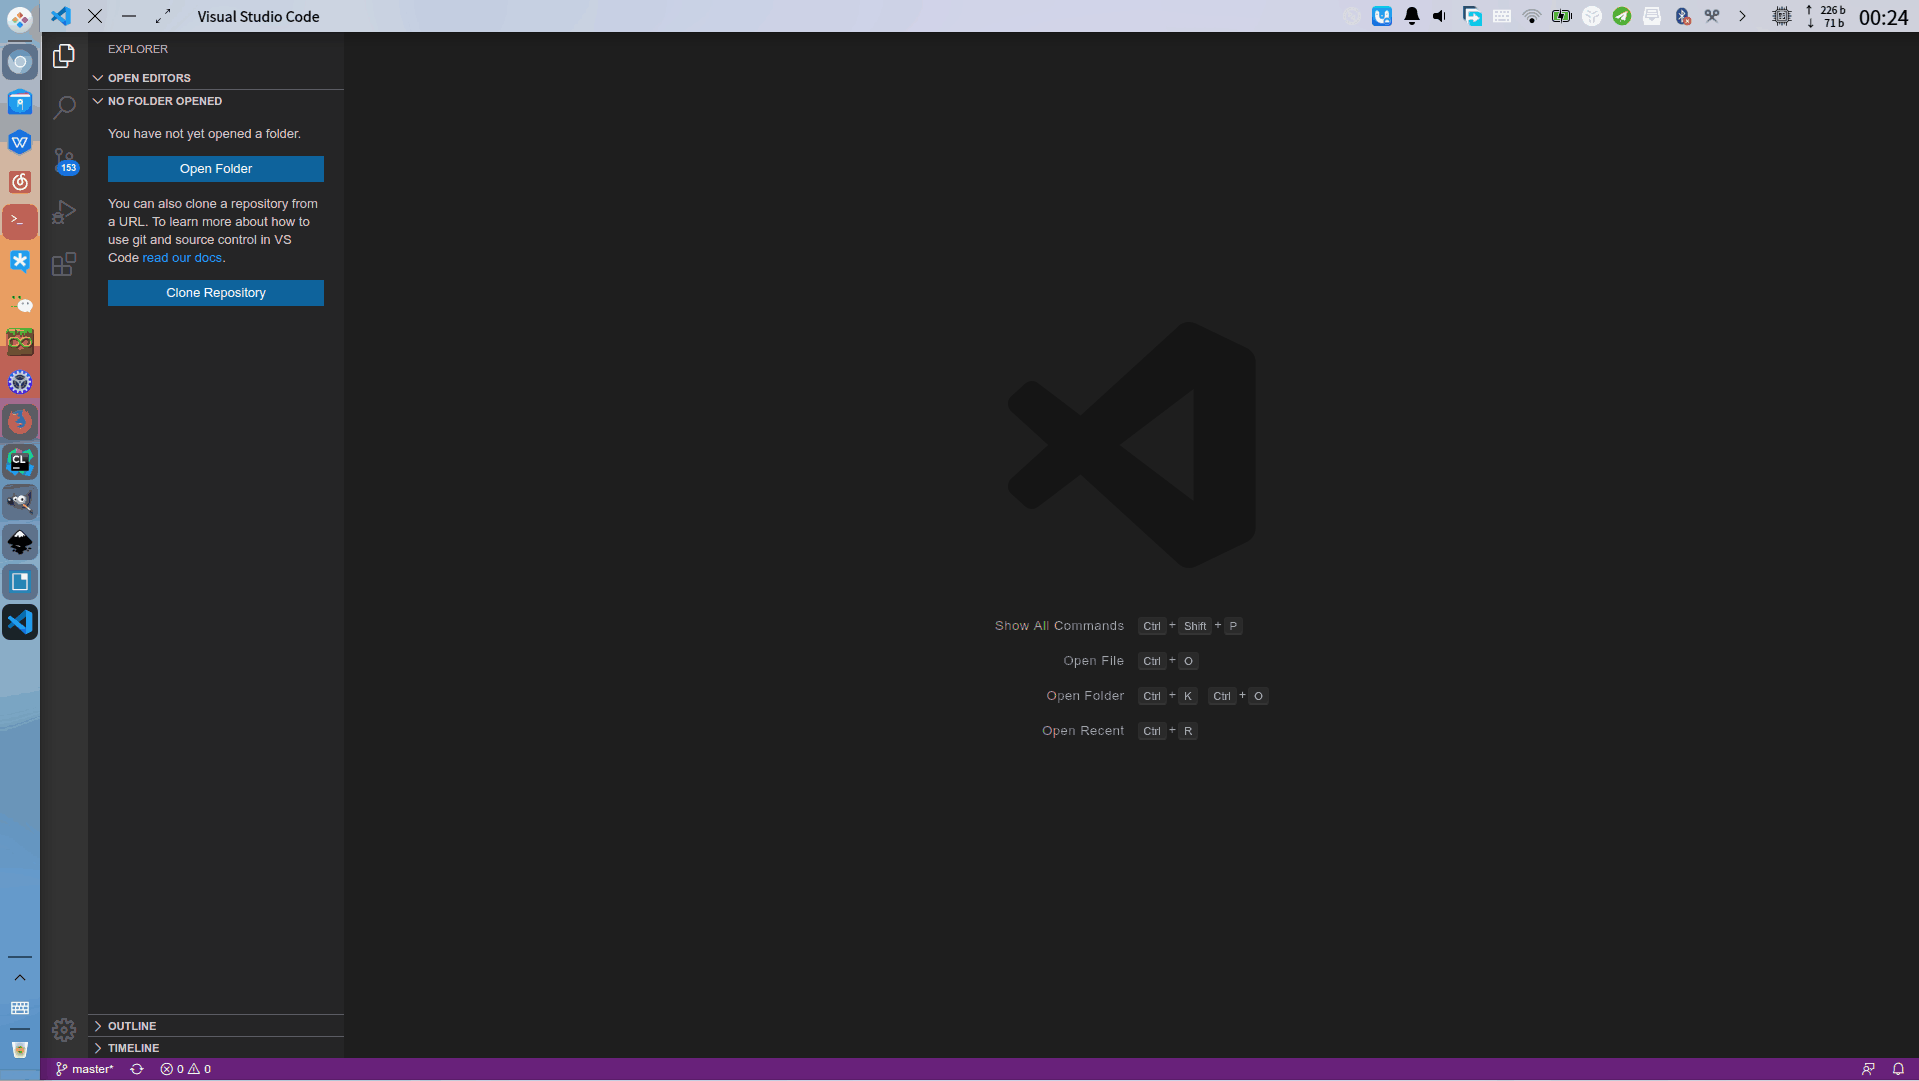
Task: Show the on-screen keyboard icon at dock bottom
Action: click(x=20, y=1008)
